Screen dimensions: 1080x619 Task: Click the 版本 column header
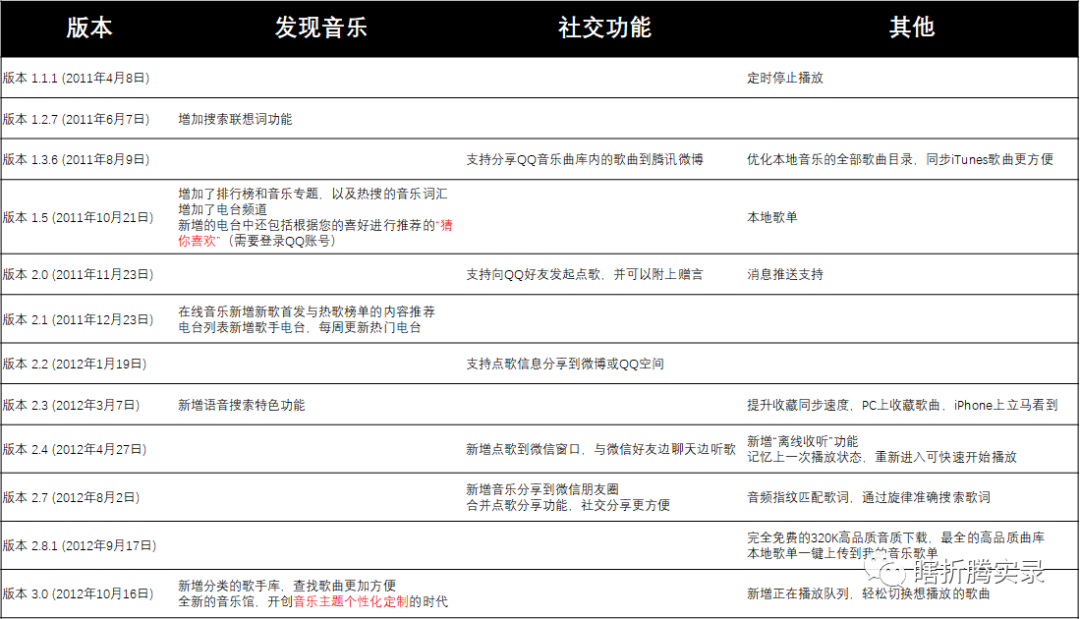point(89,28)
